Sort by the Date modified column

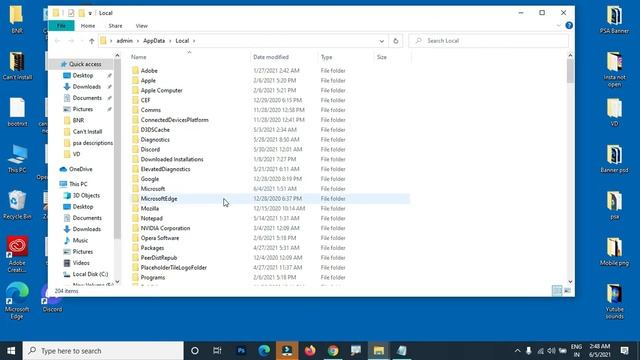point(271,57)
